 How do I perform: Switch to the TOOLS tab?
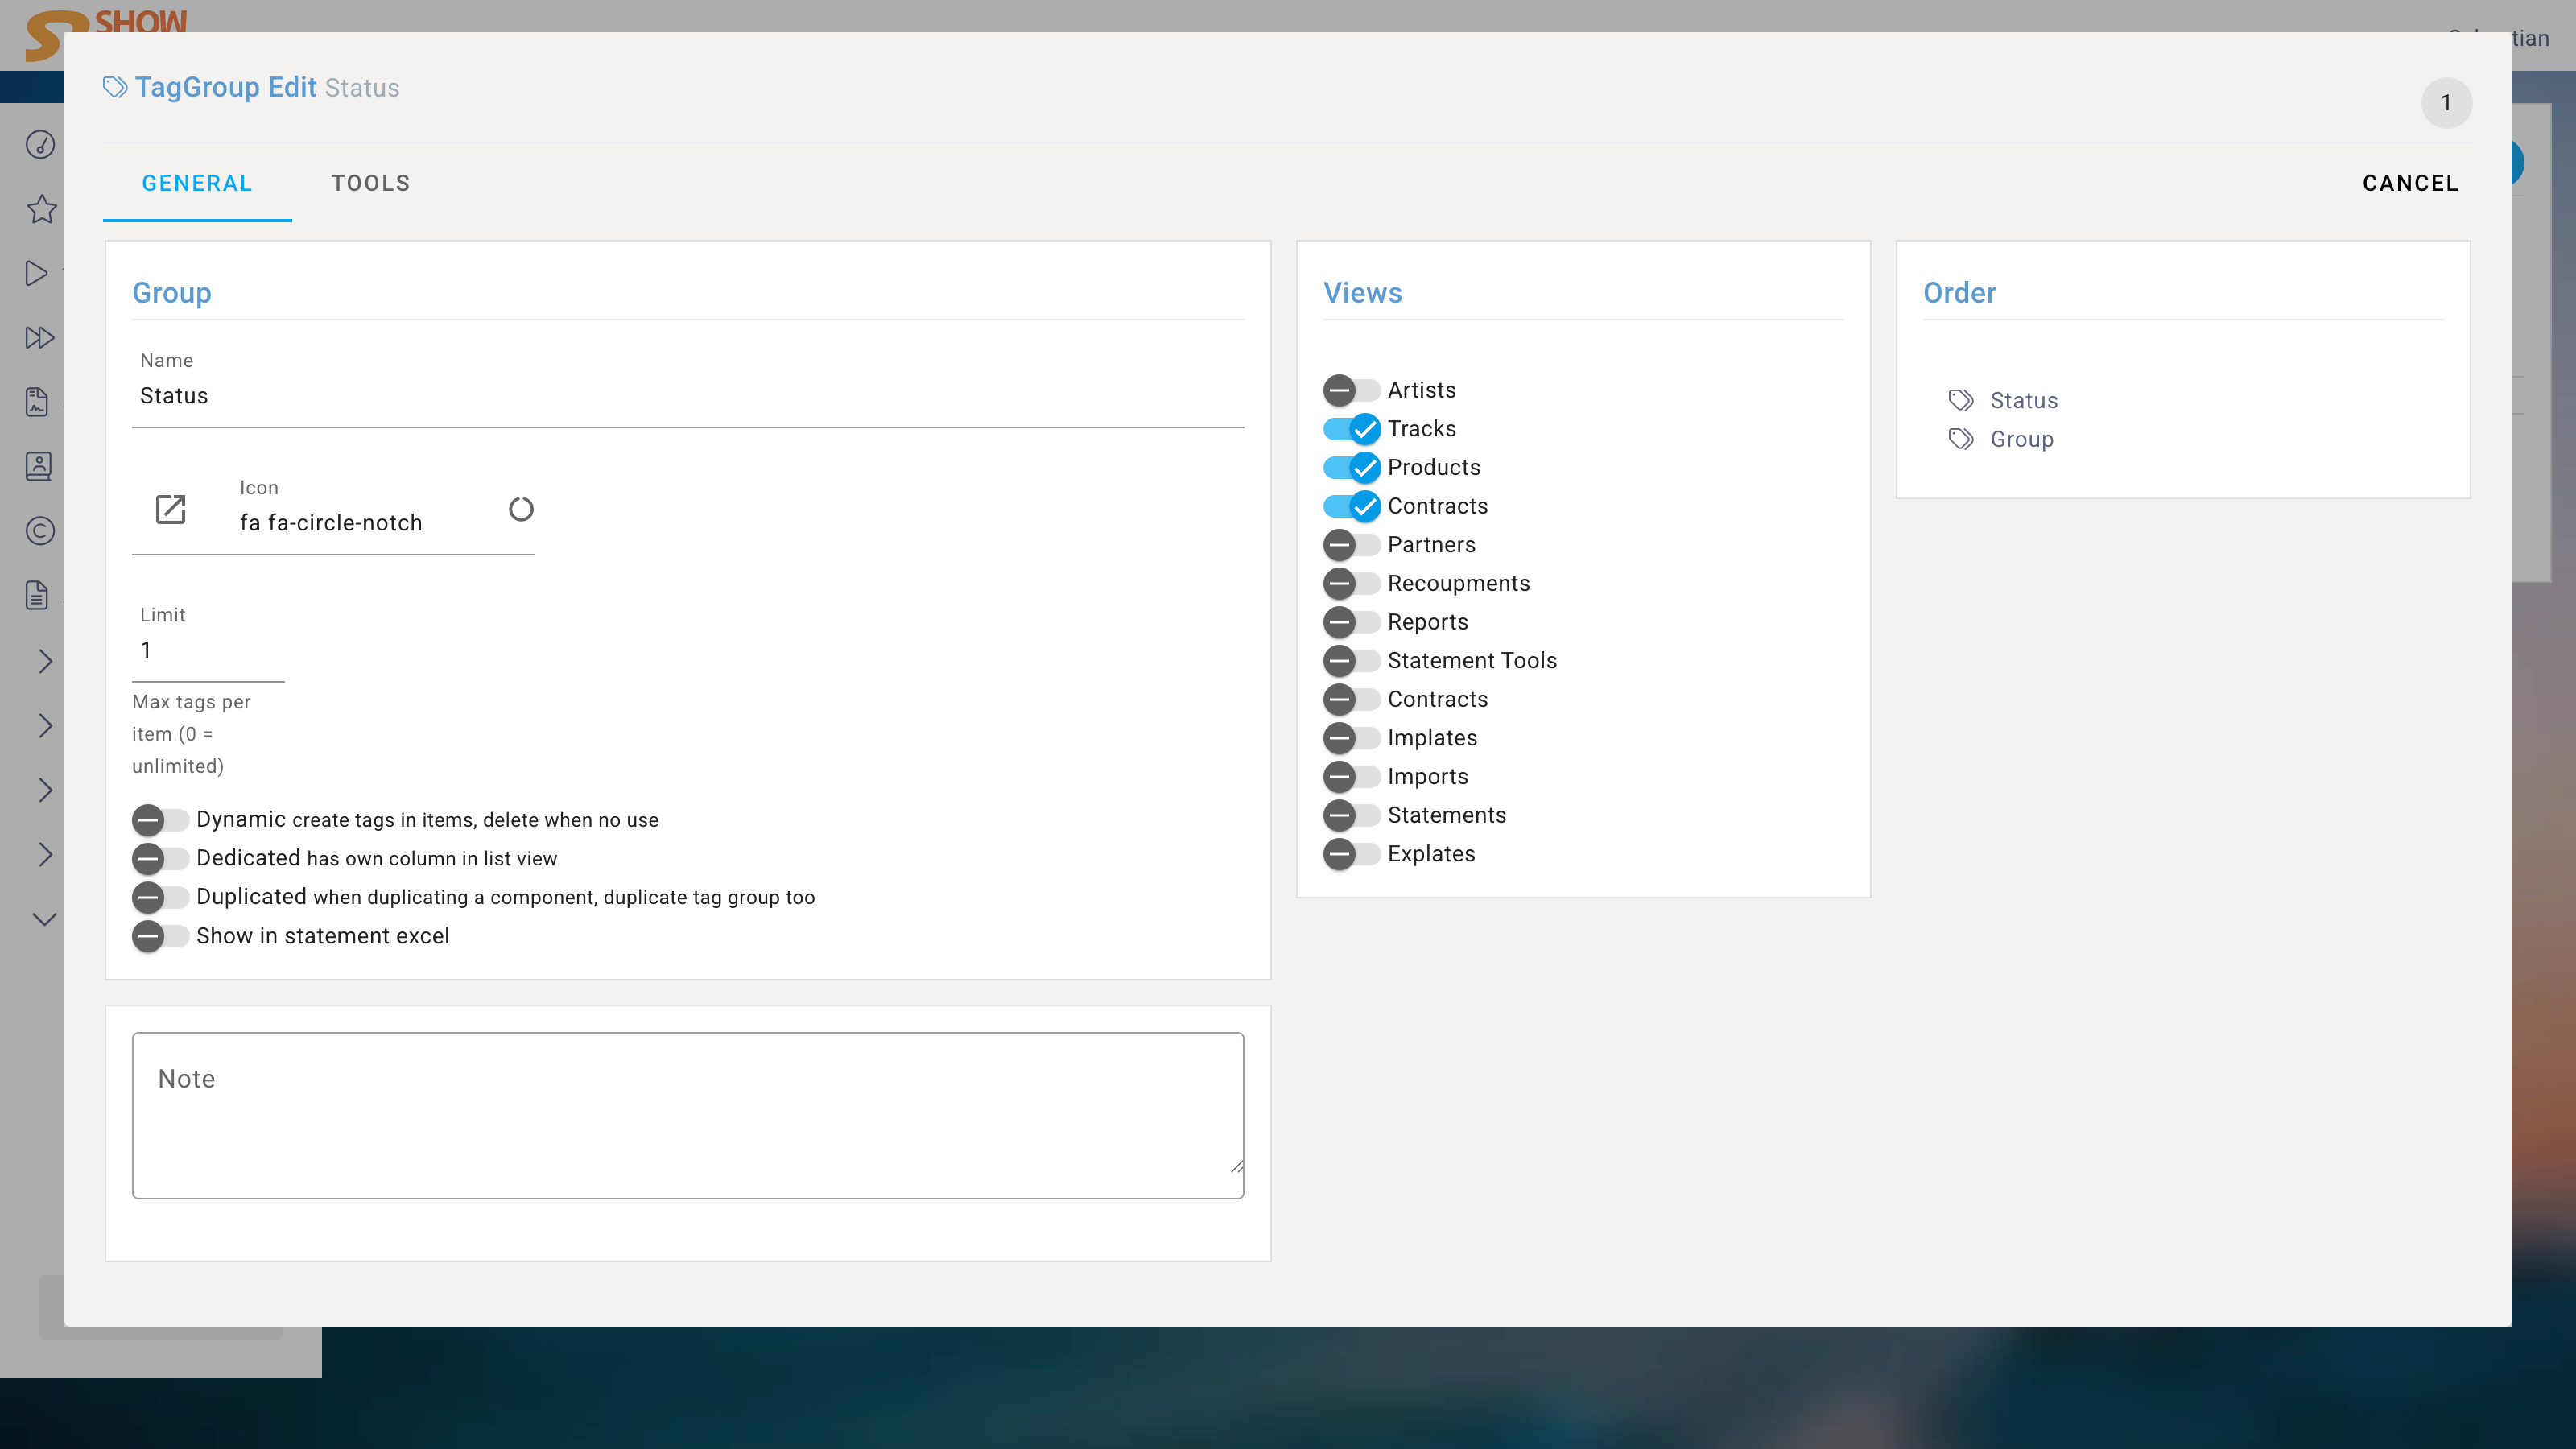coord(370,183)
